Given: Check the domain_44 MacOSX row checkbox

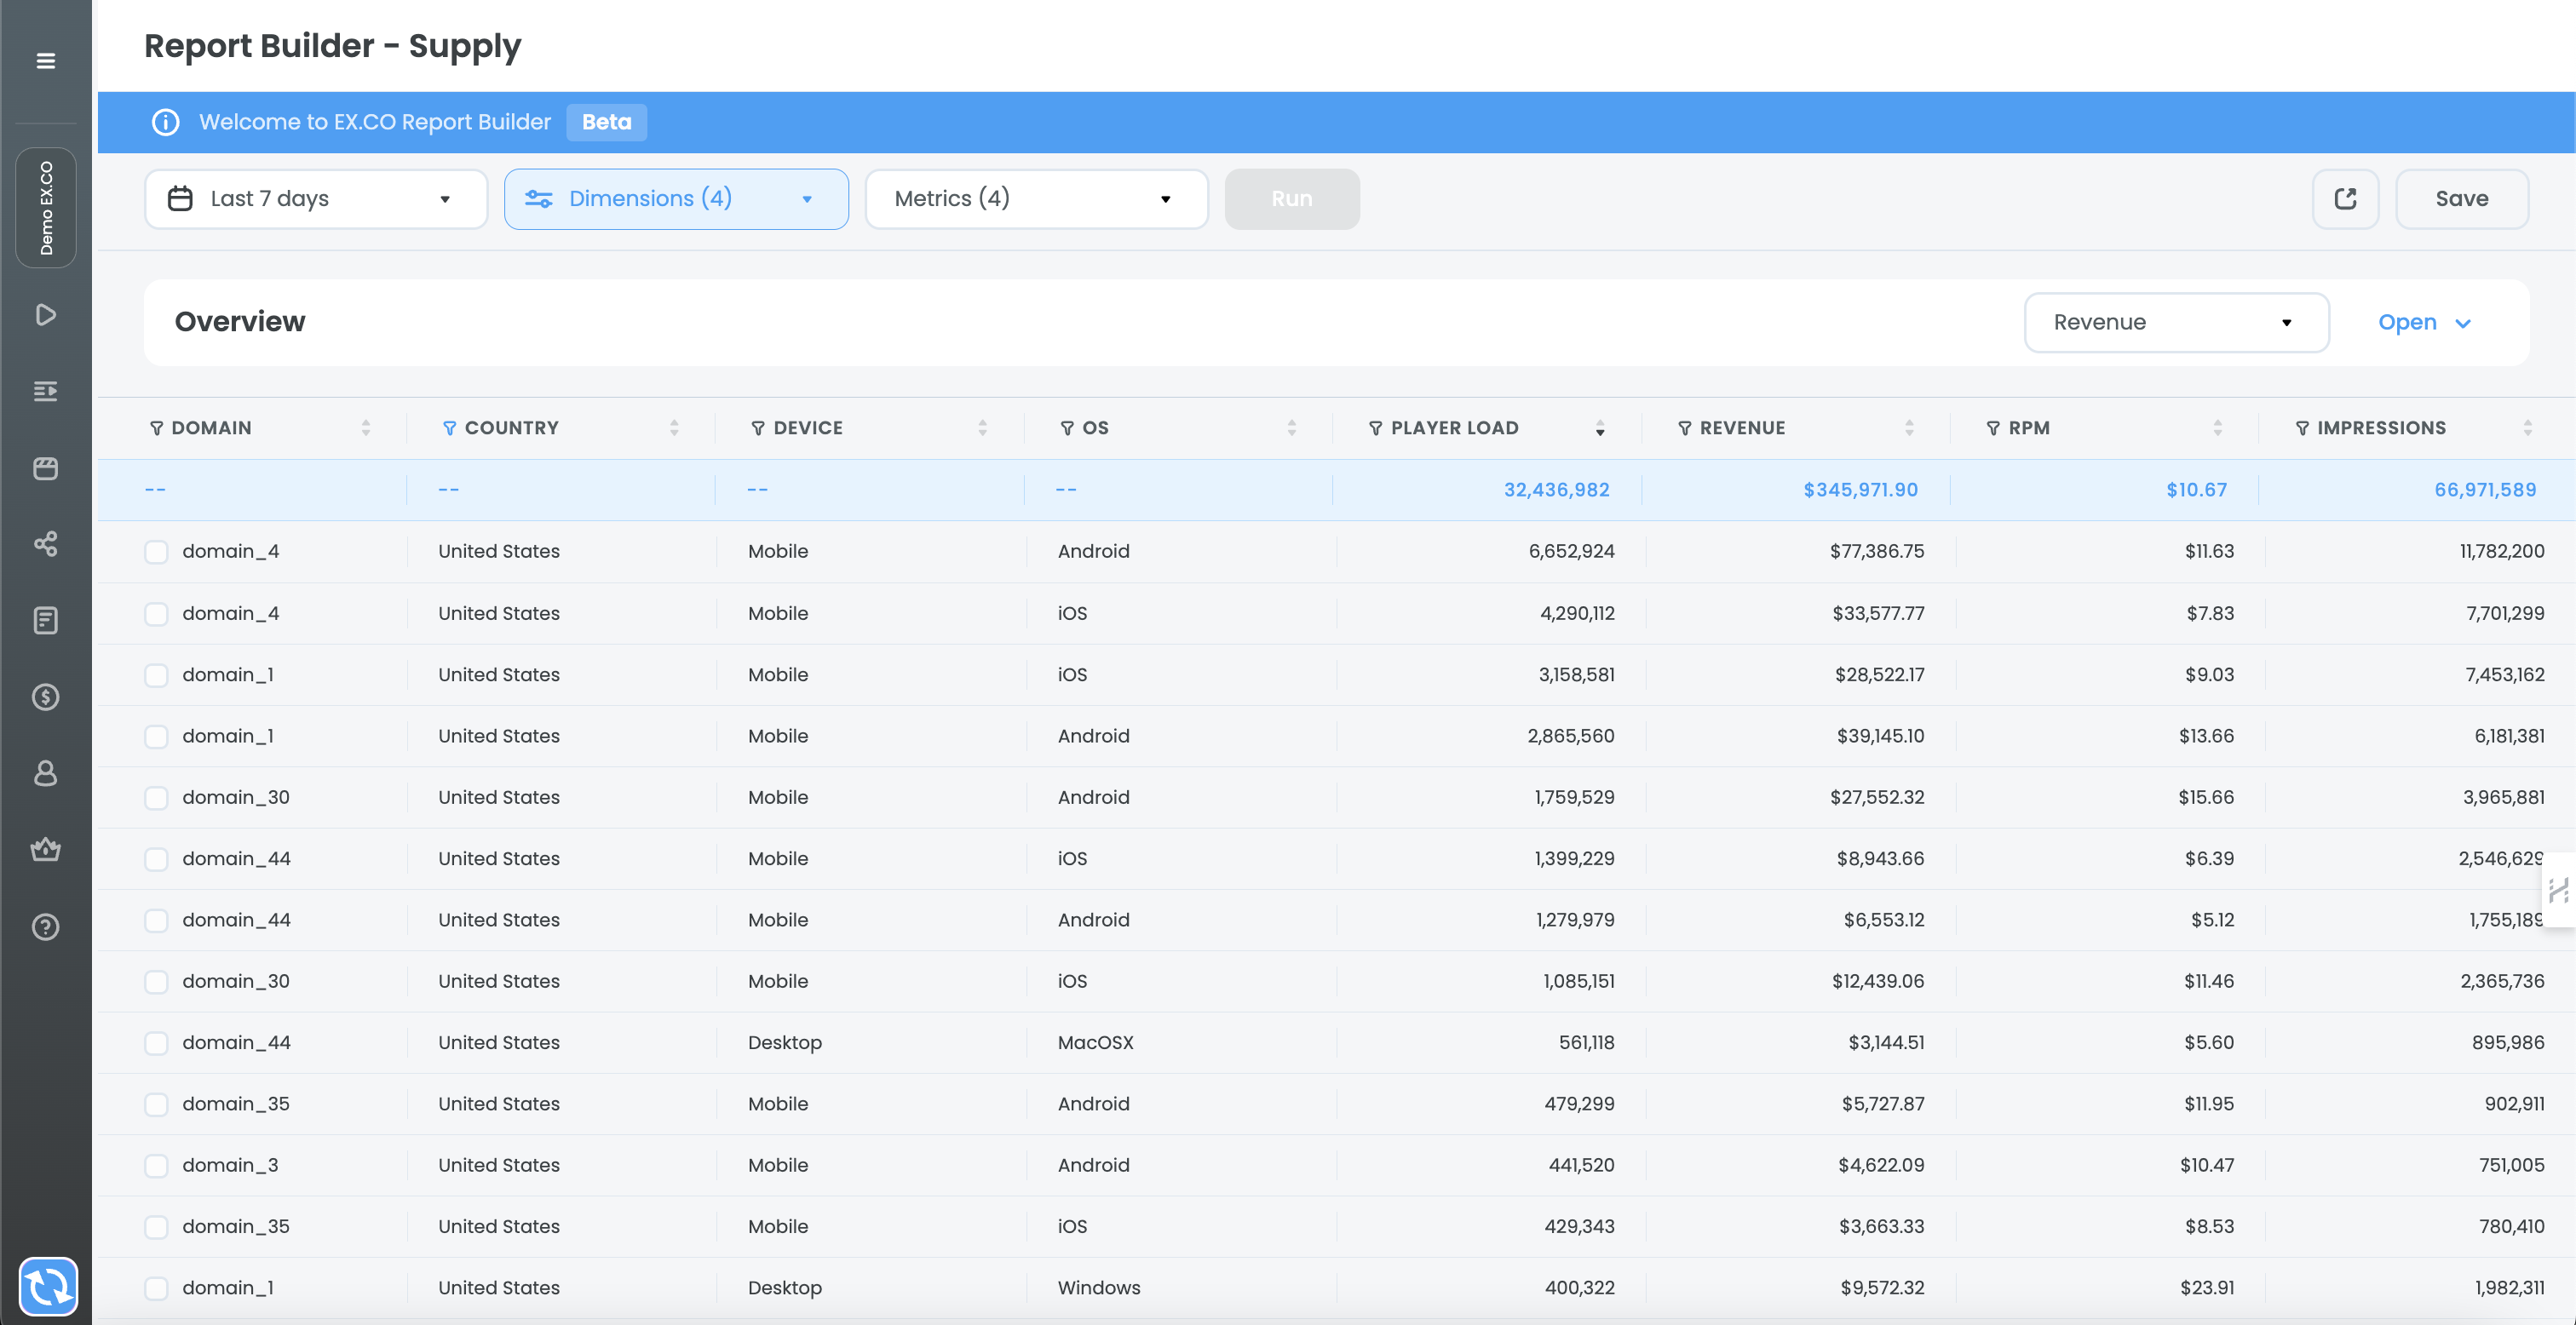Looking at the screenshot, I should click(x=156, y=1043).
